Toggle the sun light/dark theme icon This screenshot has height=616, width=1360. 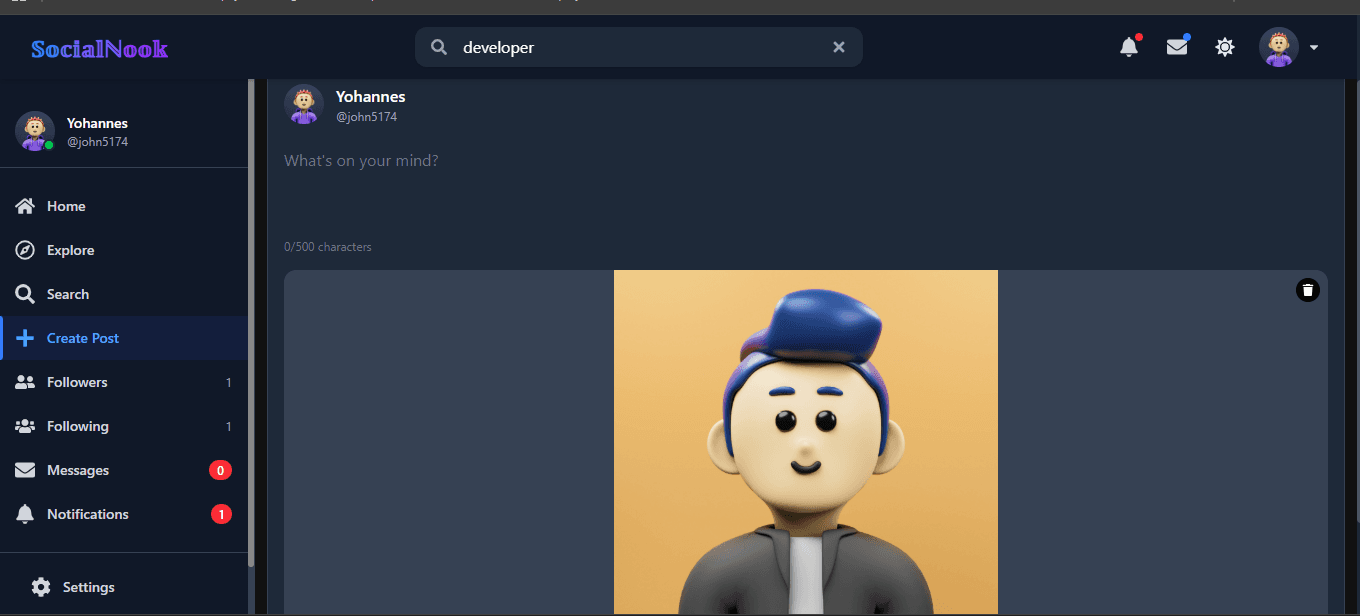coord(1225,47)
